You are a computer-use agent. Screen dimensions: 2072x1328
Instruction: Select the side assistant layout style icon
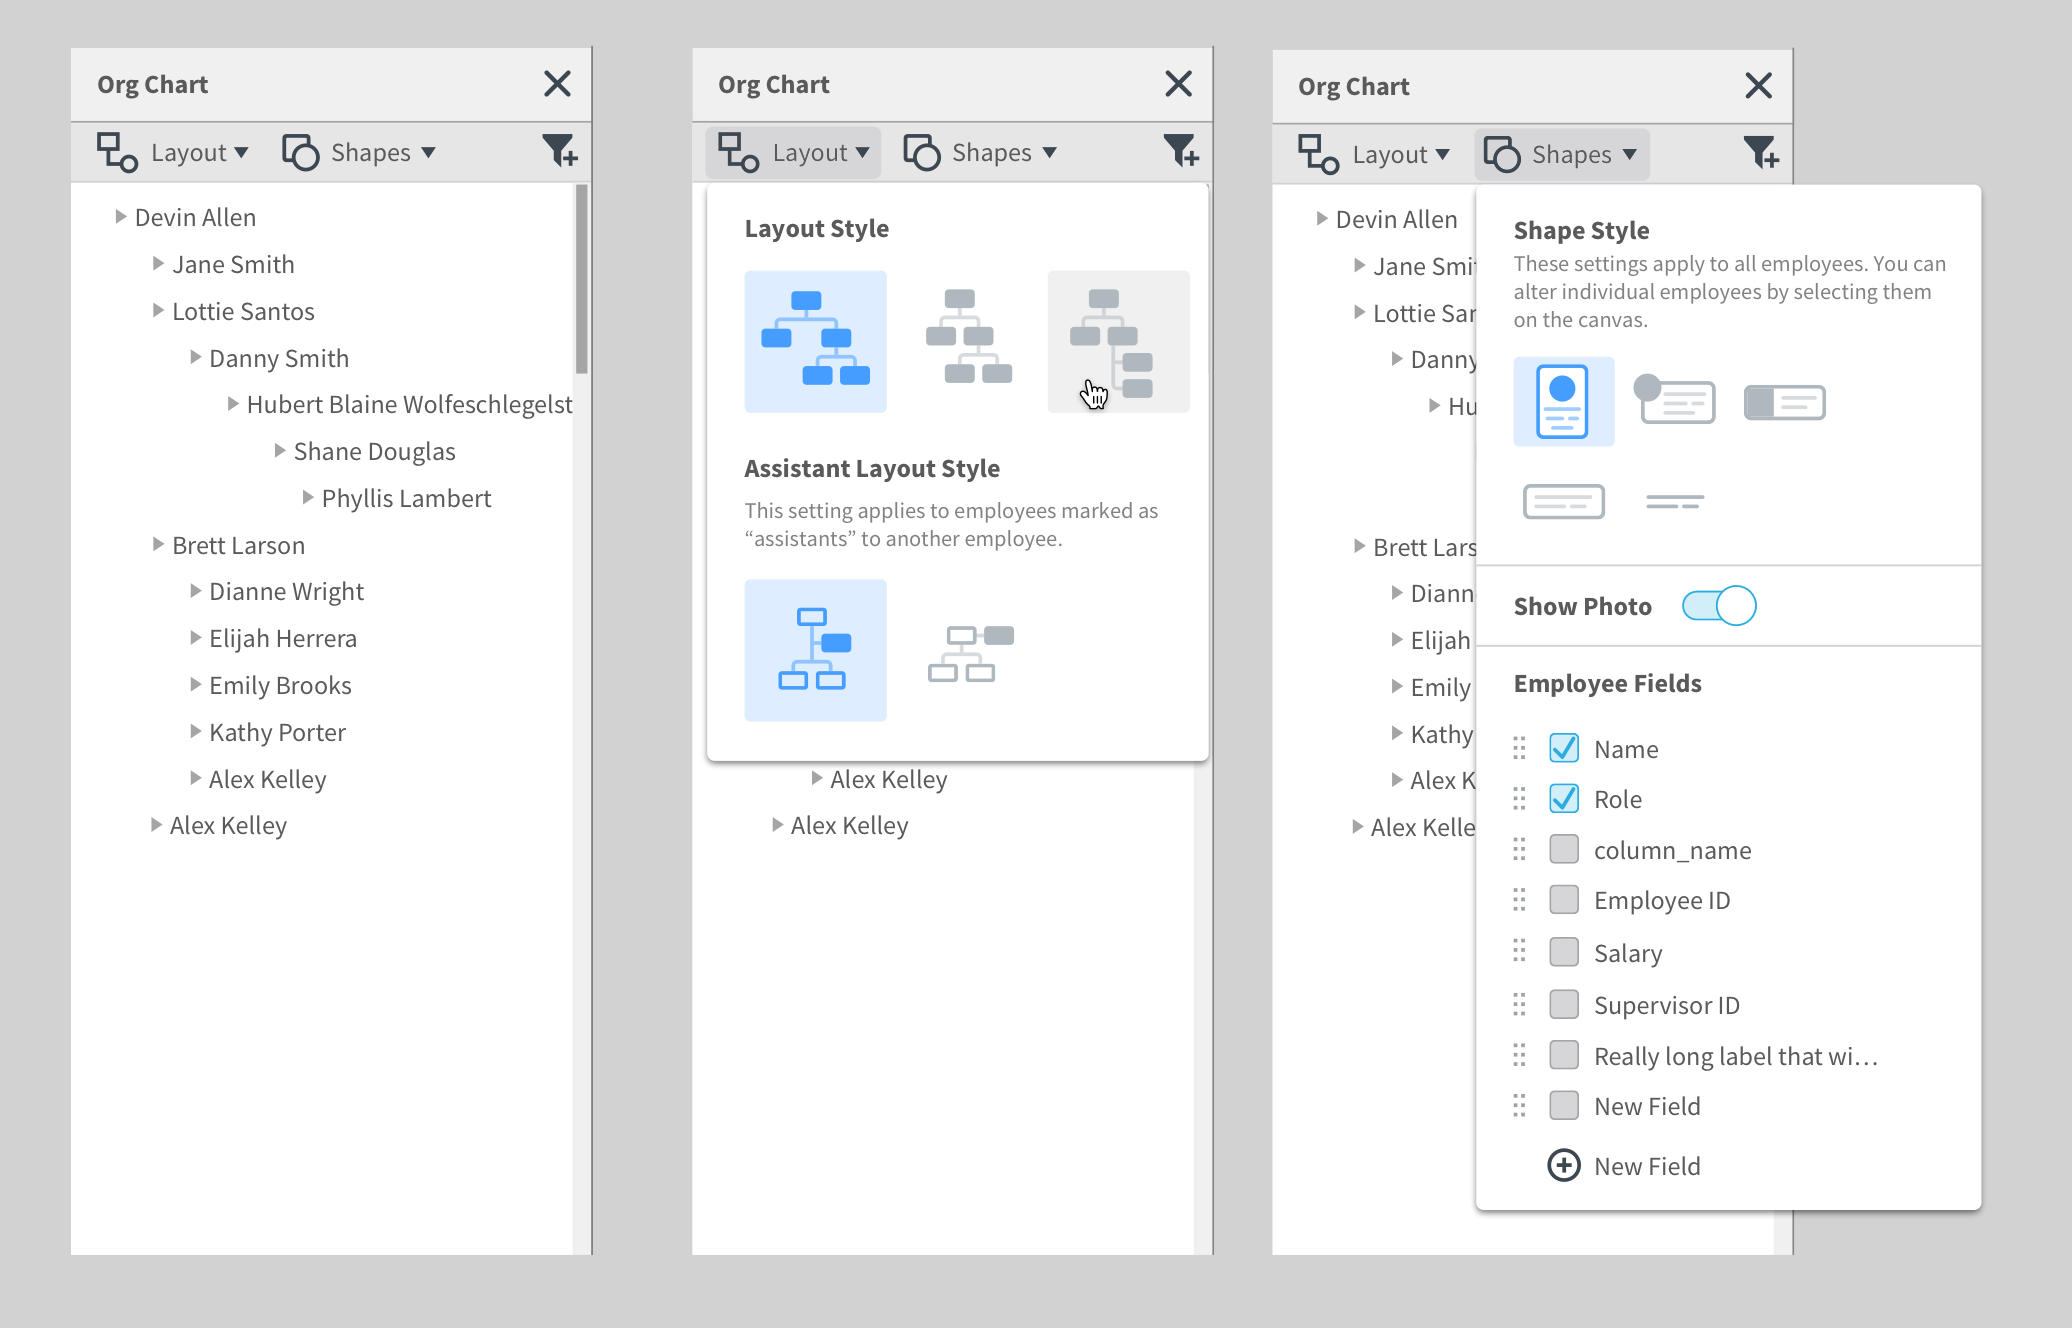[969, 651]
